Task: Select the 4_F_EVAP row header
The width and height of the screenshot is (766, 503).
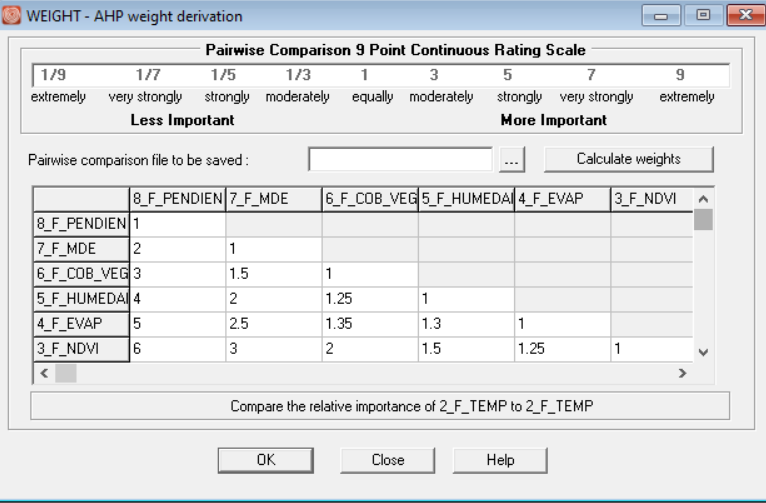Action: [x=81, y=324]
